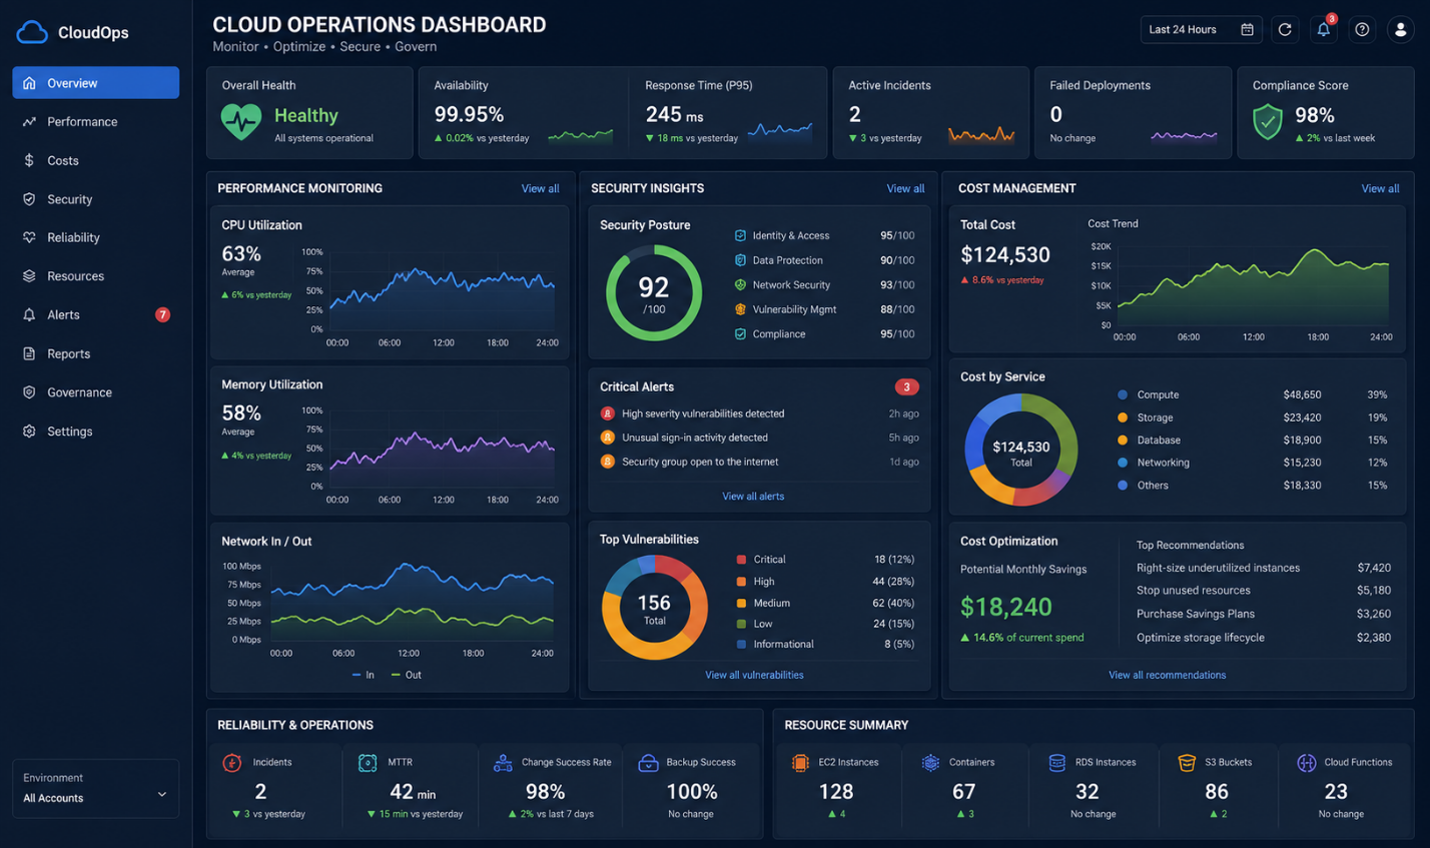Click the Backup Success icon

click(x=648, y=763)
